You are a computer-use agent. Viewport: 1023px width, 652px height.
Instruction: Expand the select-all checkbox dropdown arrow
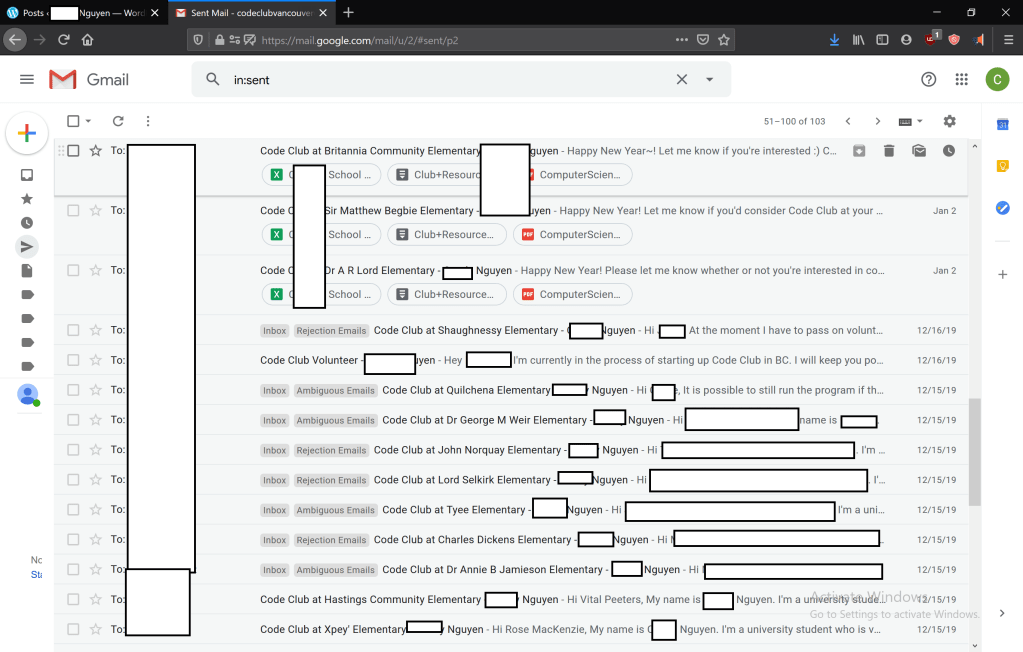click(89, 122)
